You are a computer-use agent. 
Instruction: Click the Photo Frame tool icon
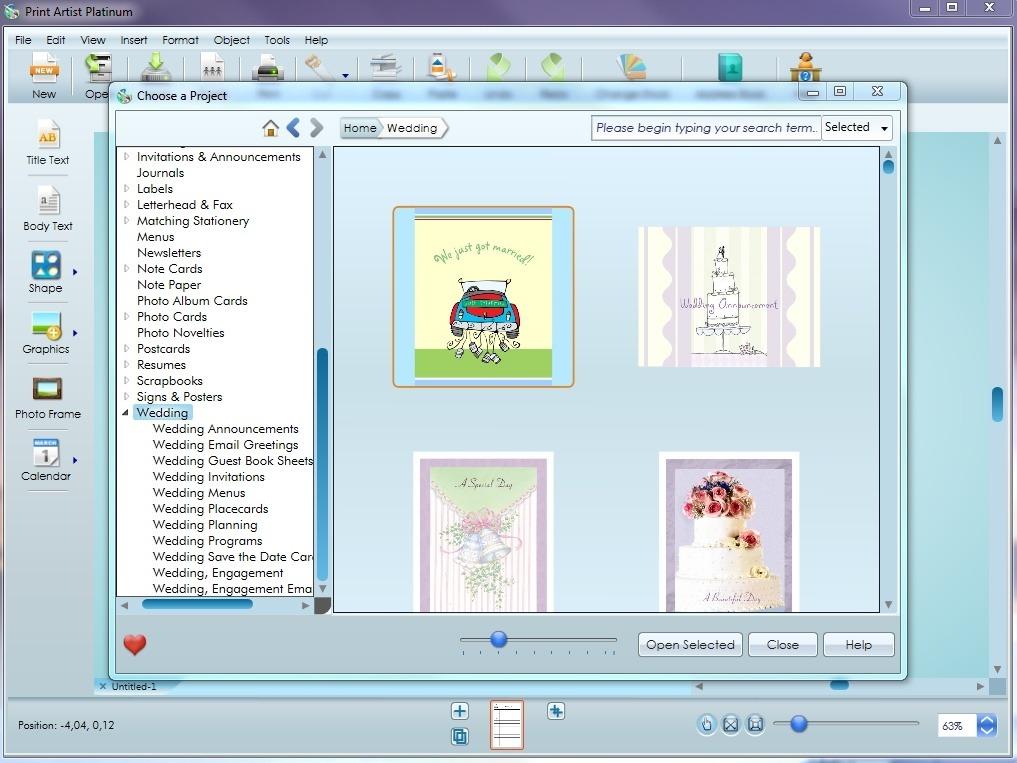47,389
